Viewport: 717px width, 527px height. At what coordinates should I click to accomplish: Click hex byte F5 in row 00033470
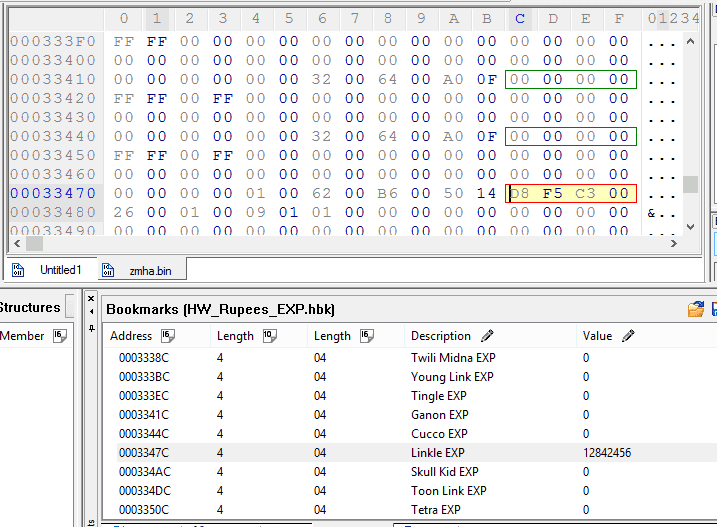tap(552, 194)
